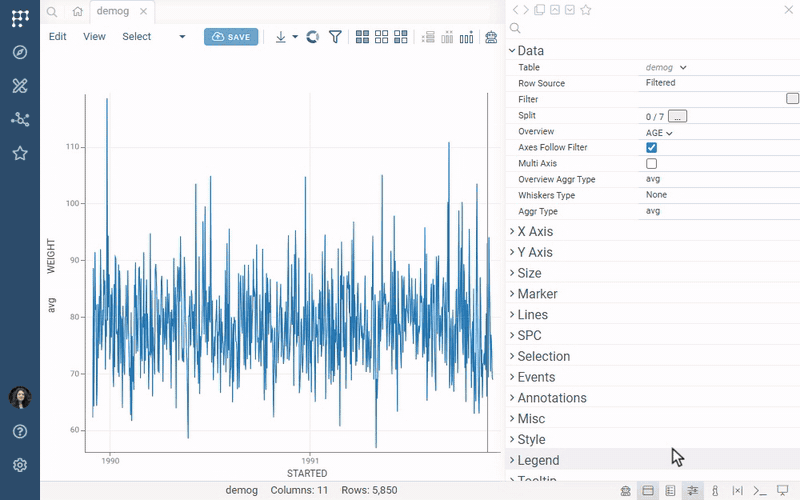Click the user avatar in sidebar
800x500 pixels.
(x=20, y=397)
